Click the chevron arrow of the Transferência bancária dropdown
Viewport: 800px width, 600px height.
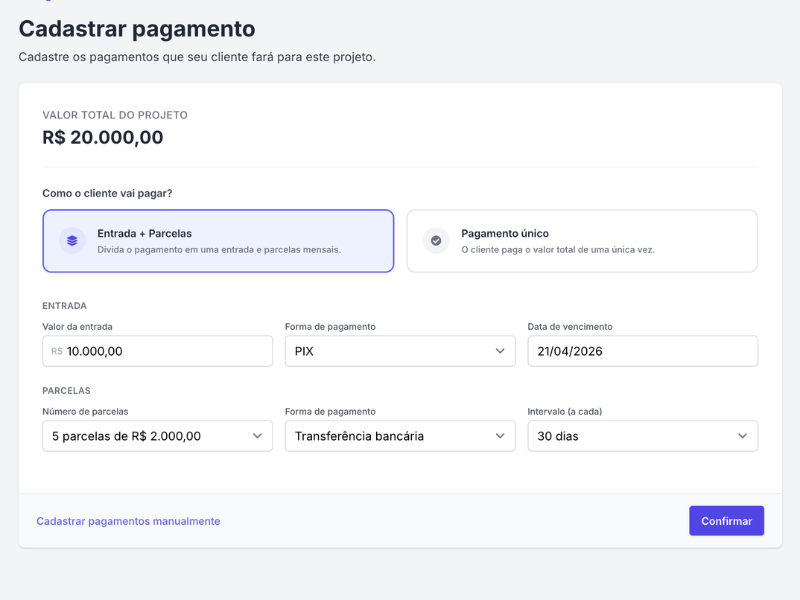tap(500, 436)
